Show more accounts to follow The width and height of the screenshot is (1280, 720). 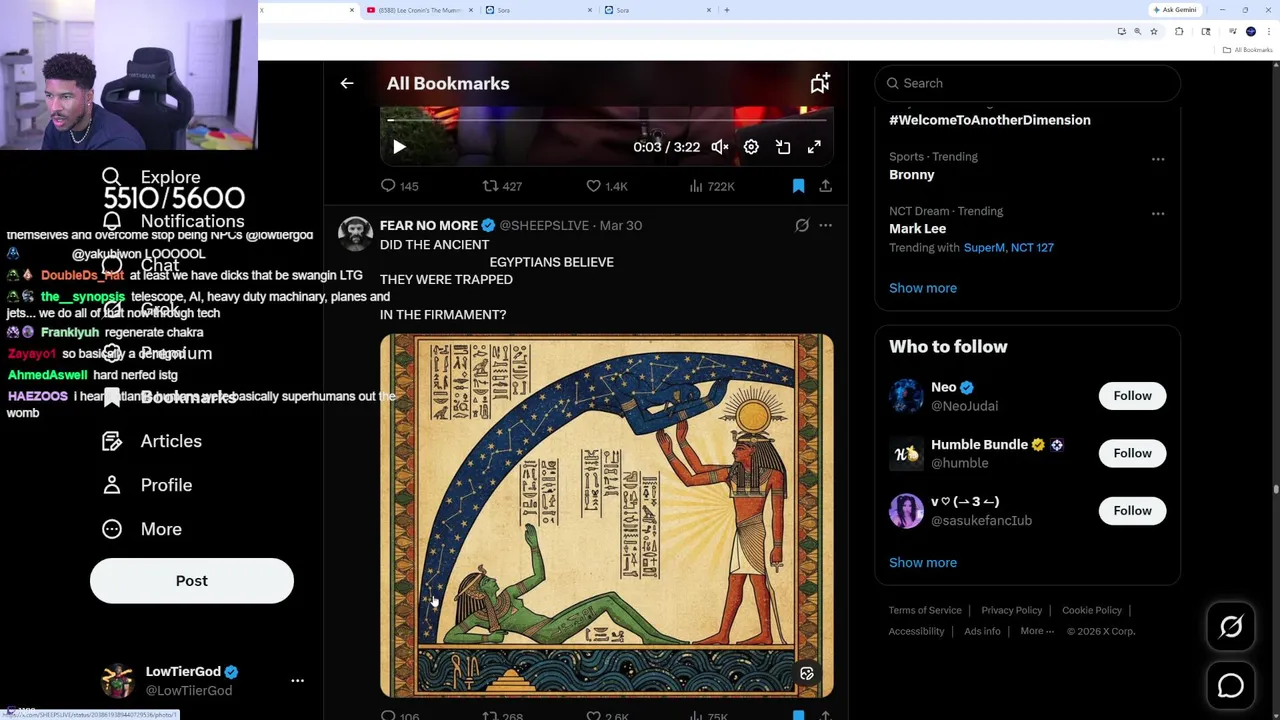pyautogui.click(x=923, y=562)
